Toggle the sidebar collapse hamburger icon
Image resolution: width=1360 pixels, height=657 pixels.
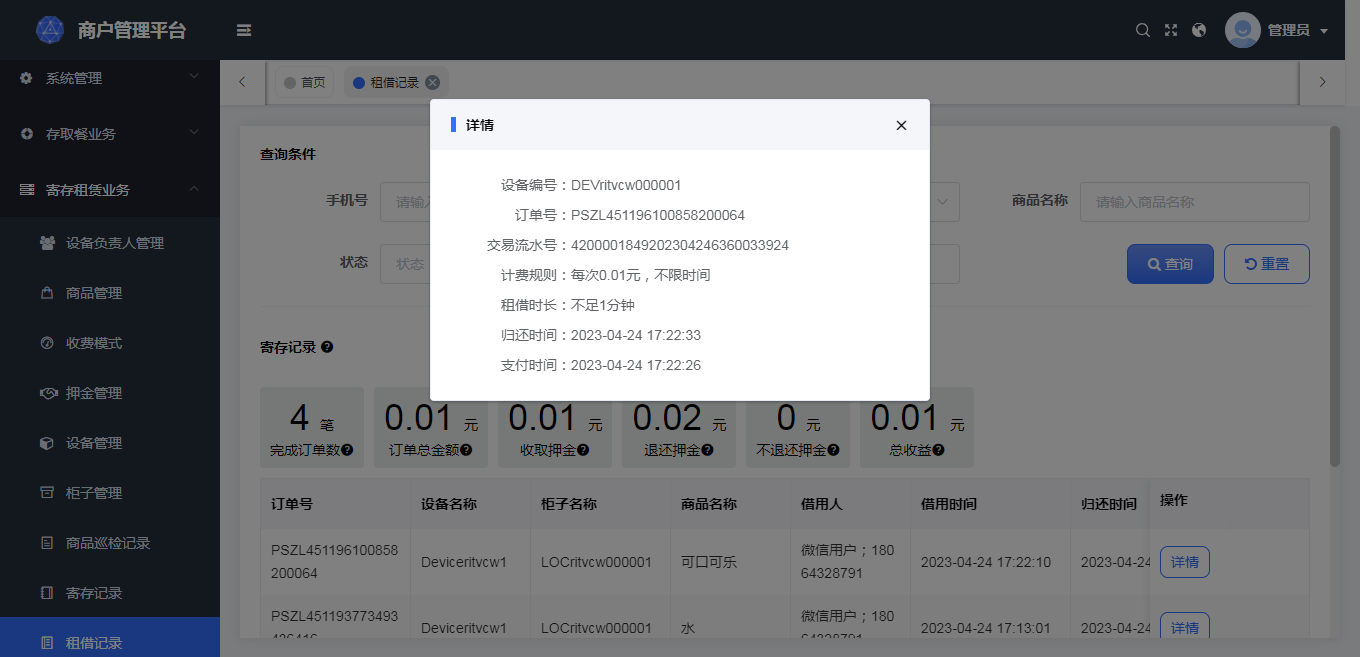244,30
